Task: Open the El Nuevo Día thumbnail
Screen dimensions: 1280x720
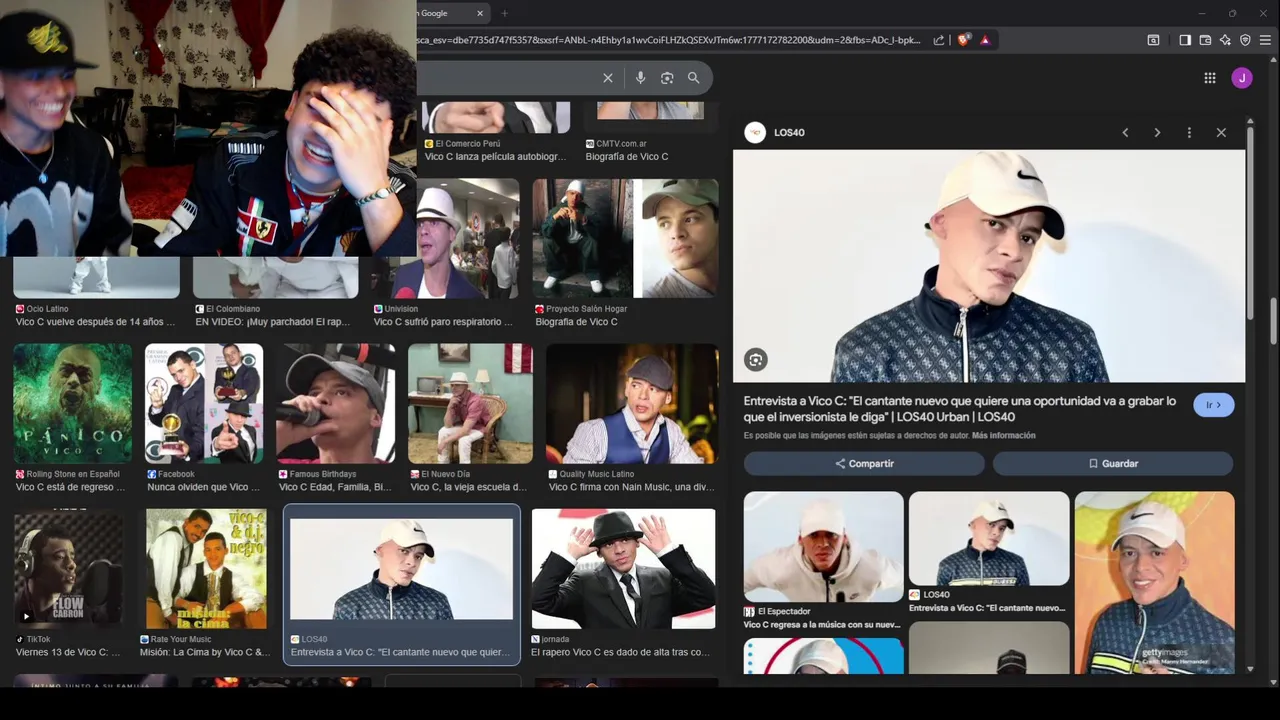Action: [x=470, y=403]
